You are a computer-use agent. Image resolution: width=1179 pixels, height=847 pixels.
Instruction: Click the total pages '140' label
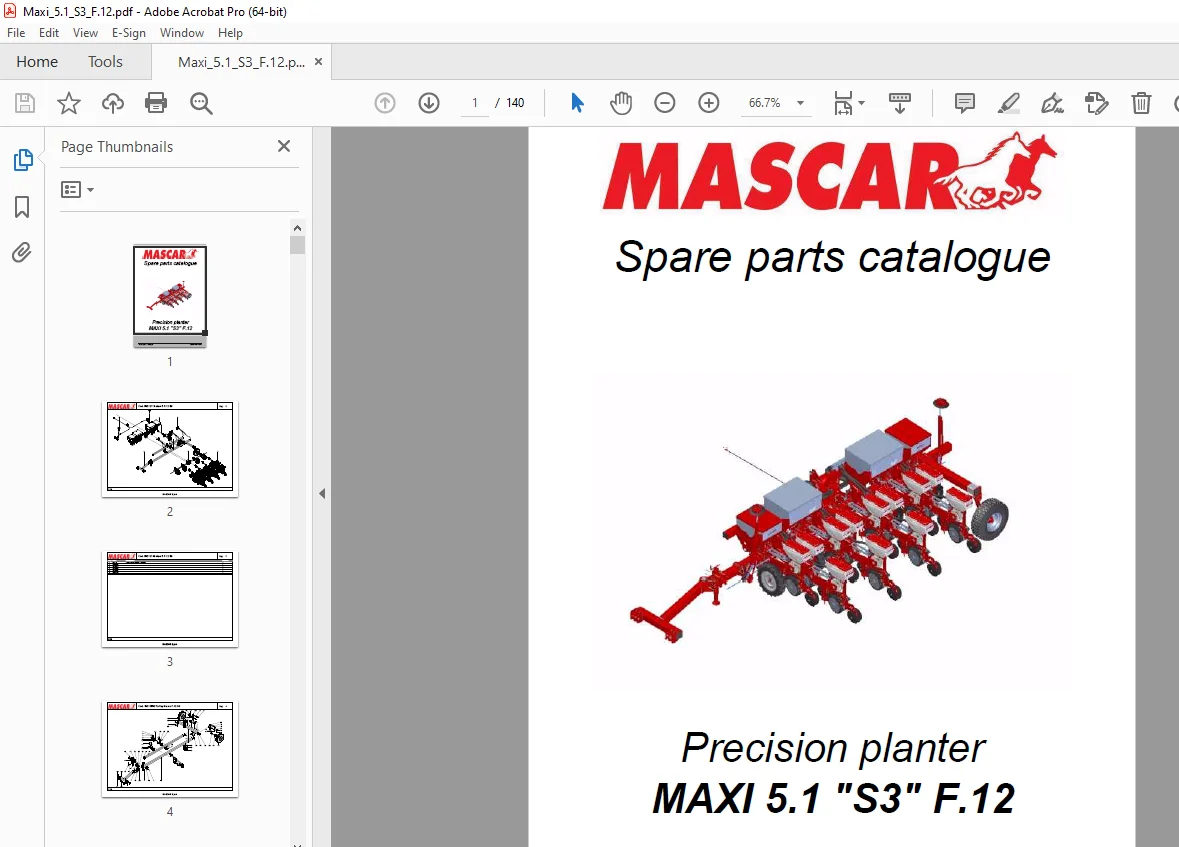tap(515, 103)
